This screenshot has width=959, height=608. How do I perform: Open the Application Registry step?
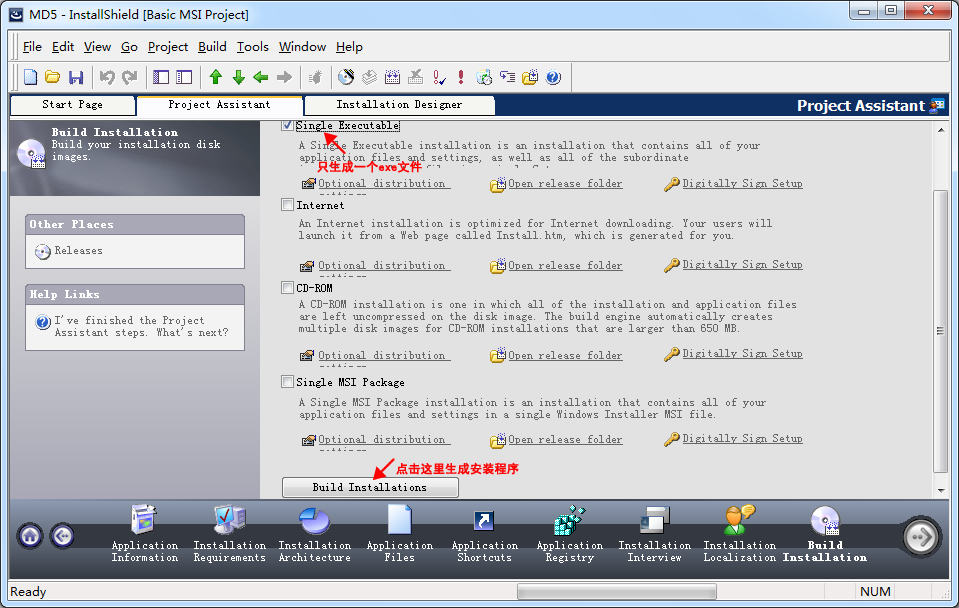point(569,533)
